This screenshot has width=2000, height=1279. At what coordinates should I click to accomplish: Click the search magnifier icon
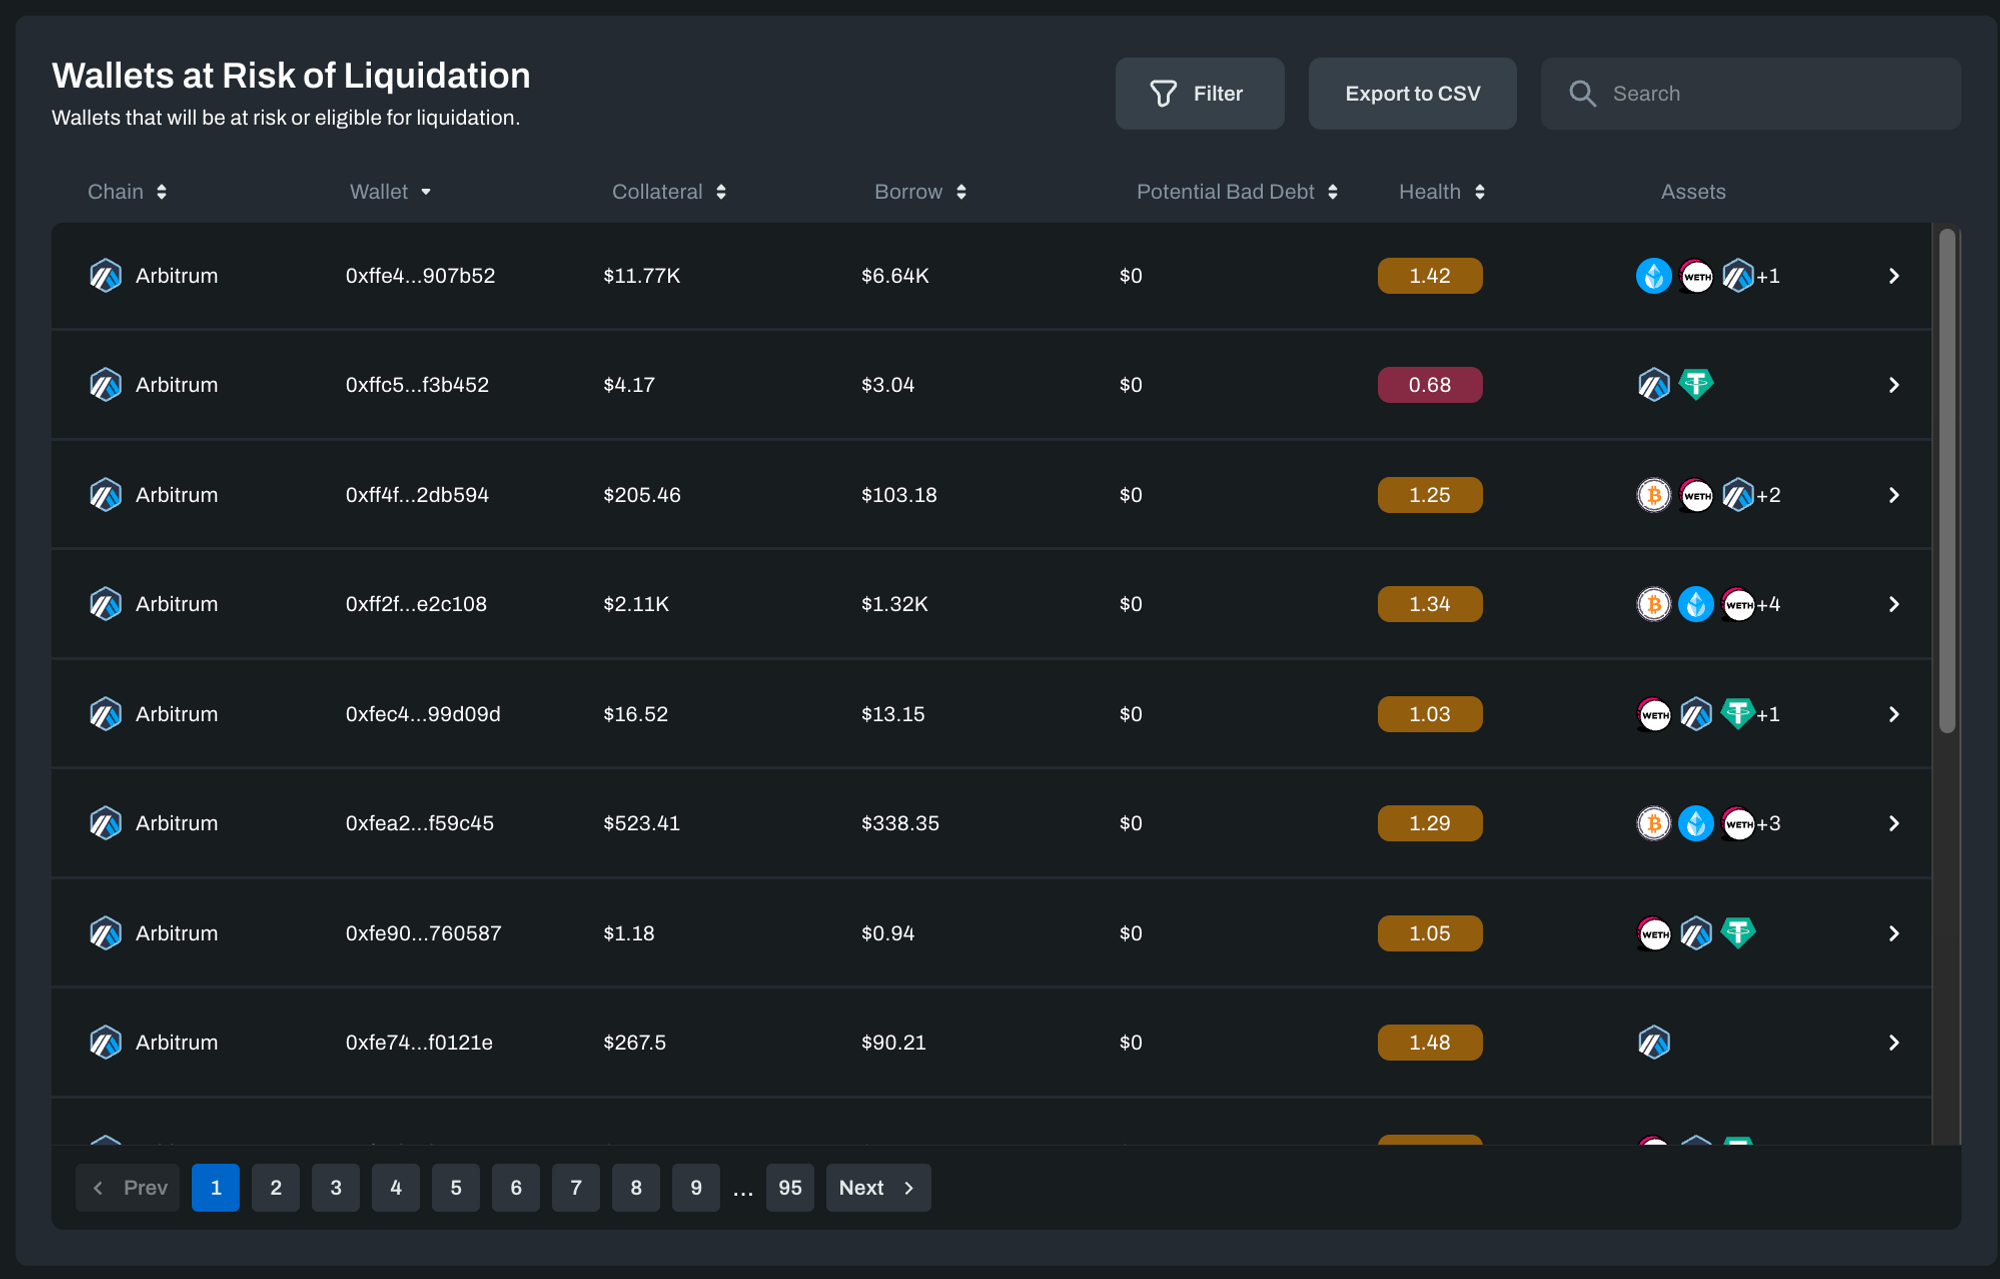click(1582, 94)
